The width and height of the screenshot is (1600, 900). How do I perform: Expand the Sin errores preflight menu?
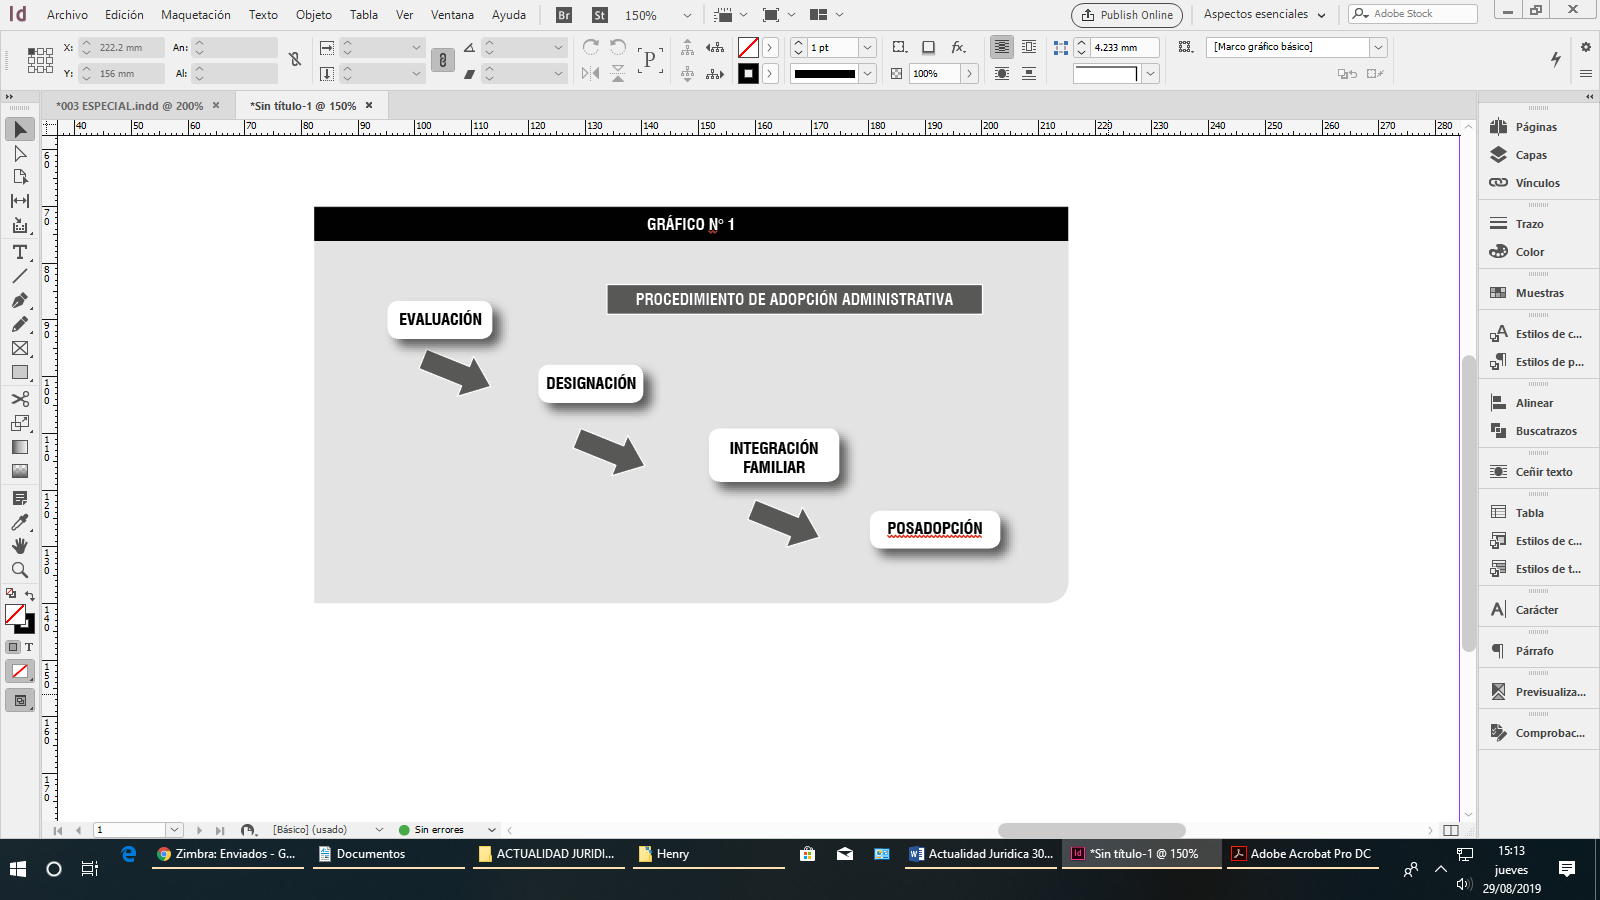pyautogui.click(x=491, y=830)
